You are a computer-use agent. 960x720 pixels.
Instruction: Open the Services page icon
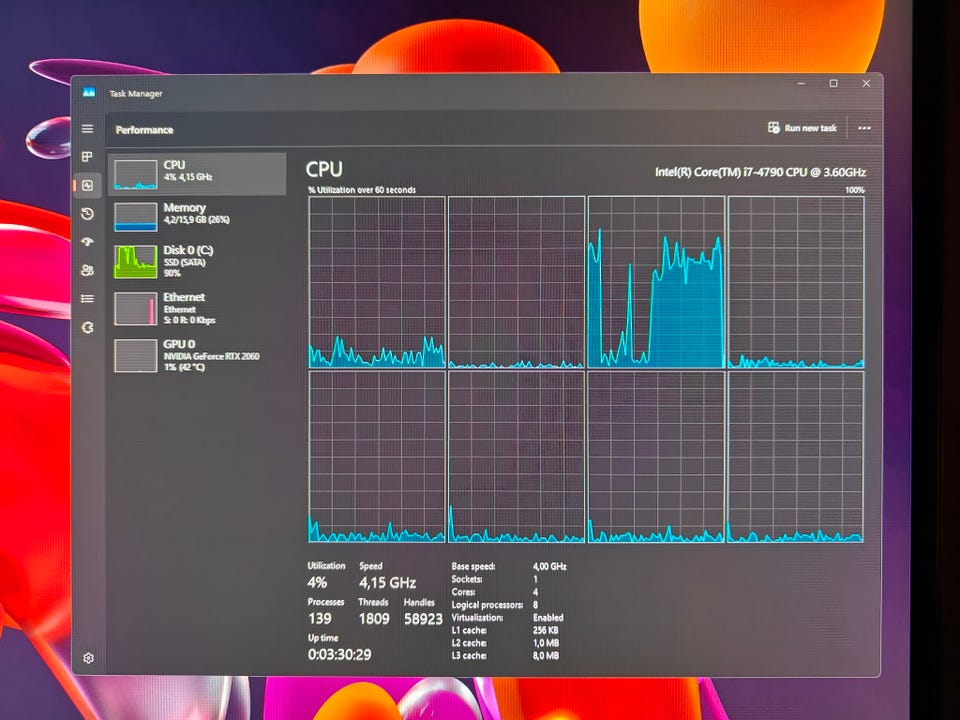pyautogui.click(x=88, y=328)
